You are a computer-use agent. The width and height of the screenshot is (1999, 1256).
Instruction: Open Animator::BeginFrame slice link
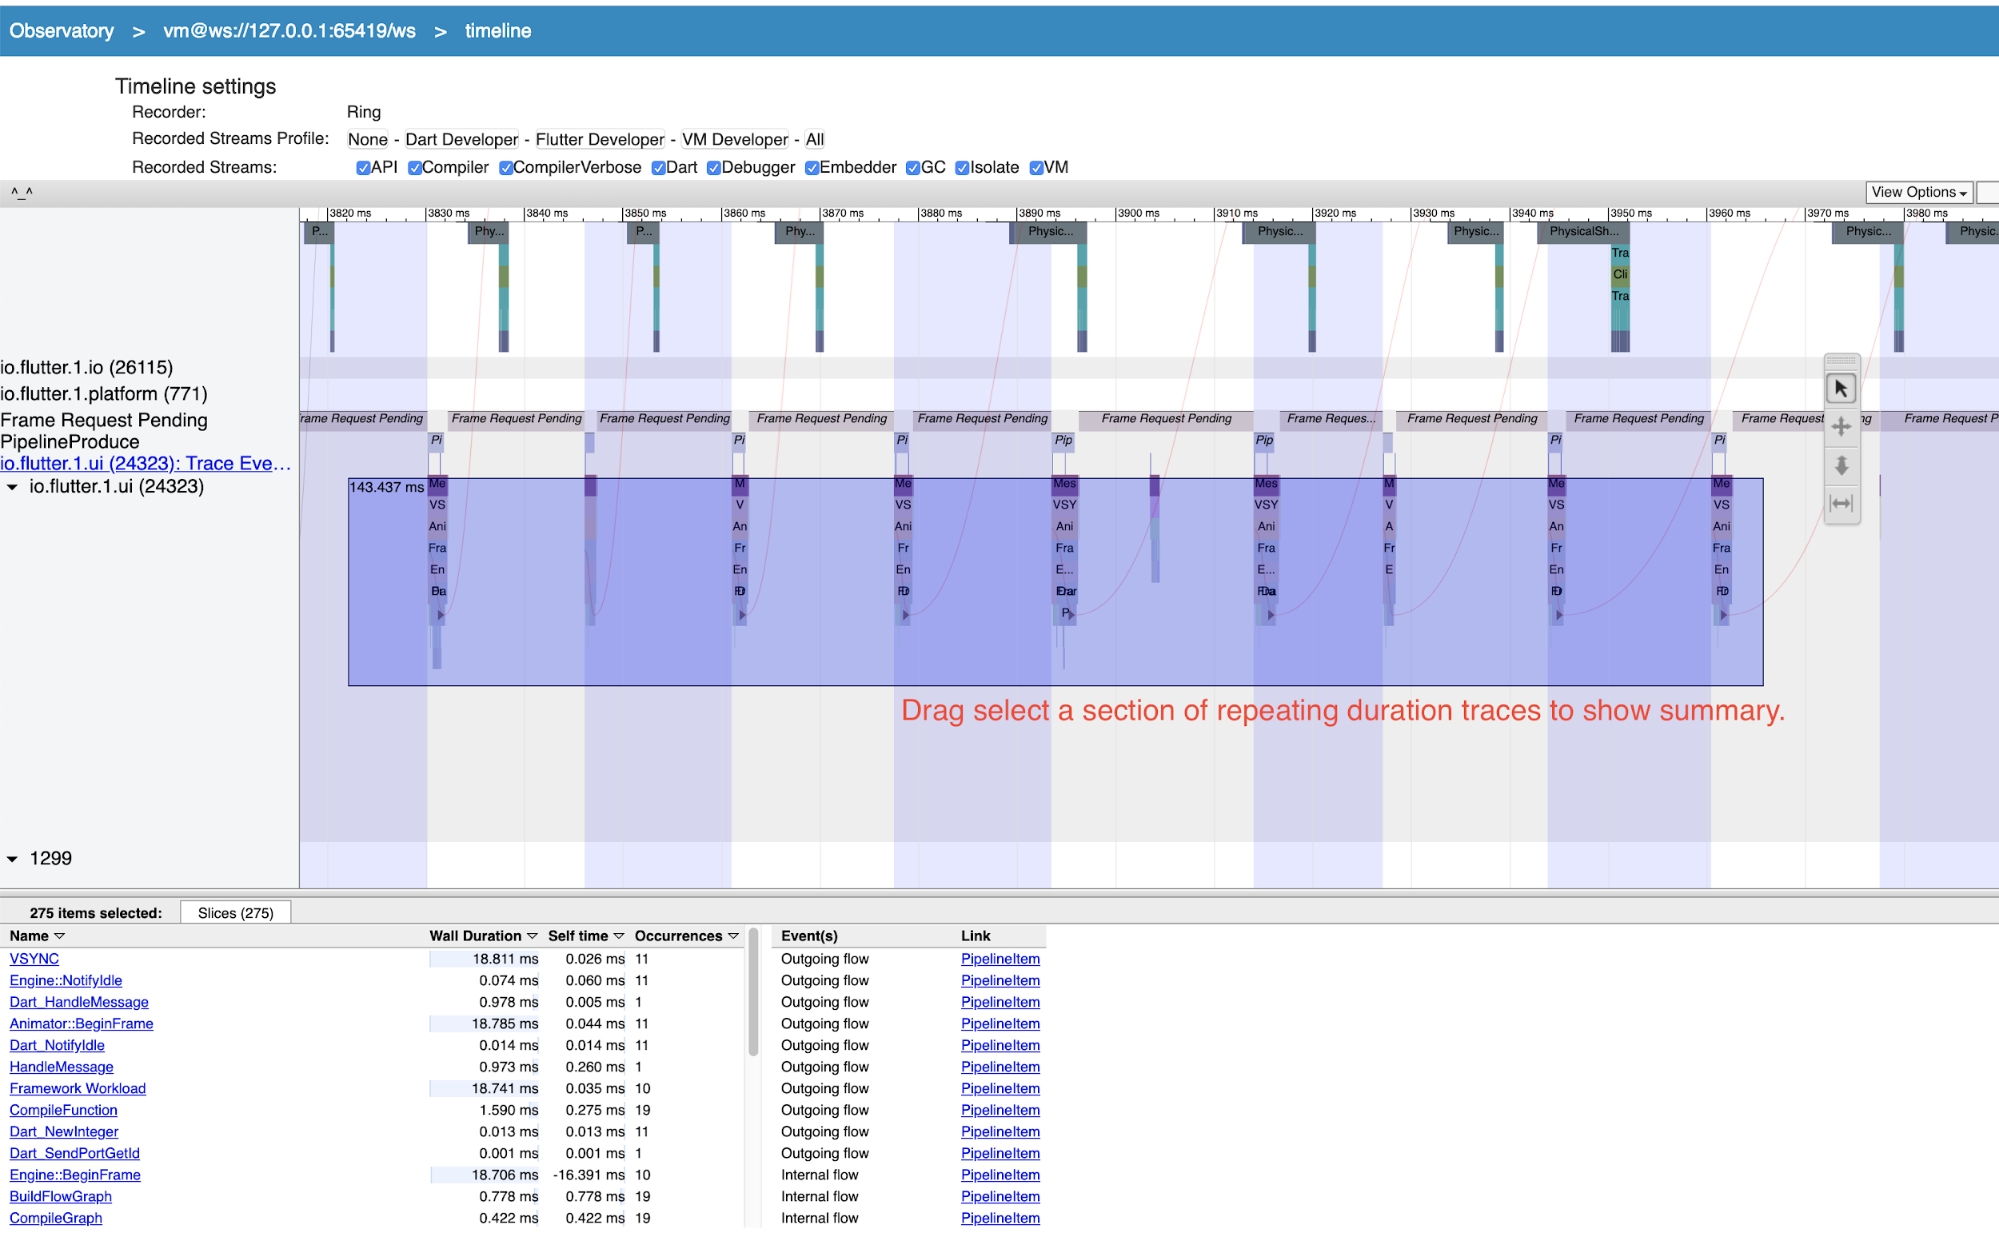tap(81, 1024)
